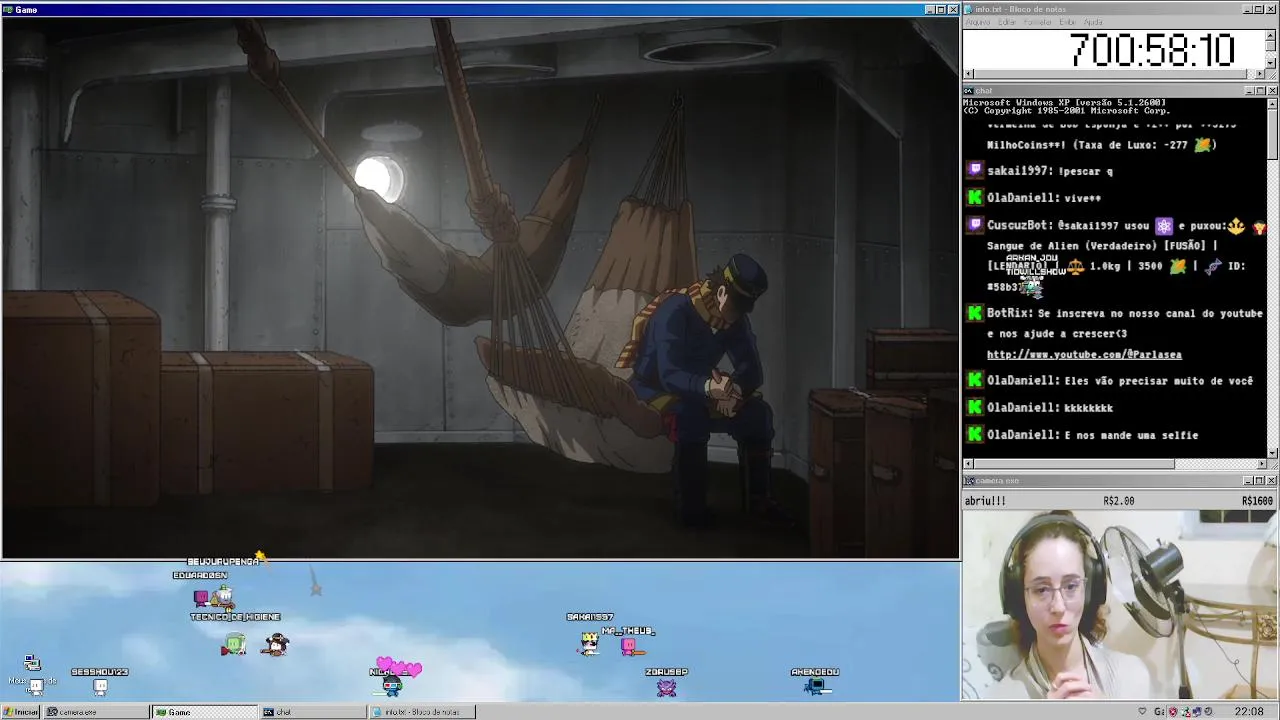
Task: Click the SESSHOU123 avatar
Action: pyautogui.click(x=100, y=686)
